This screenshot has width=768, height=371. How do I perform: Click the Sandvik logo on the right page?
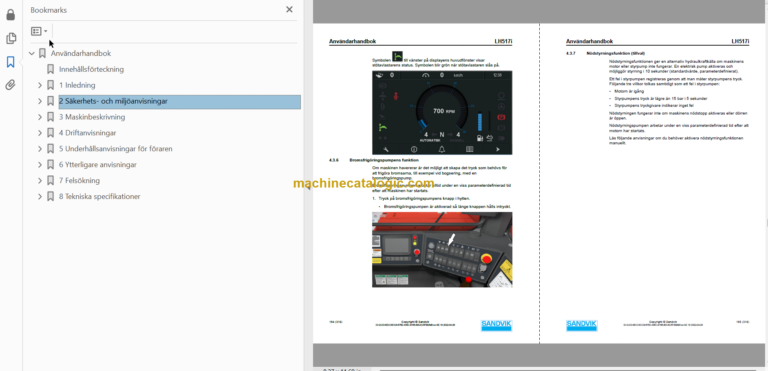[x=581, y=325]
